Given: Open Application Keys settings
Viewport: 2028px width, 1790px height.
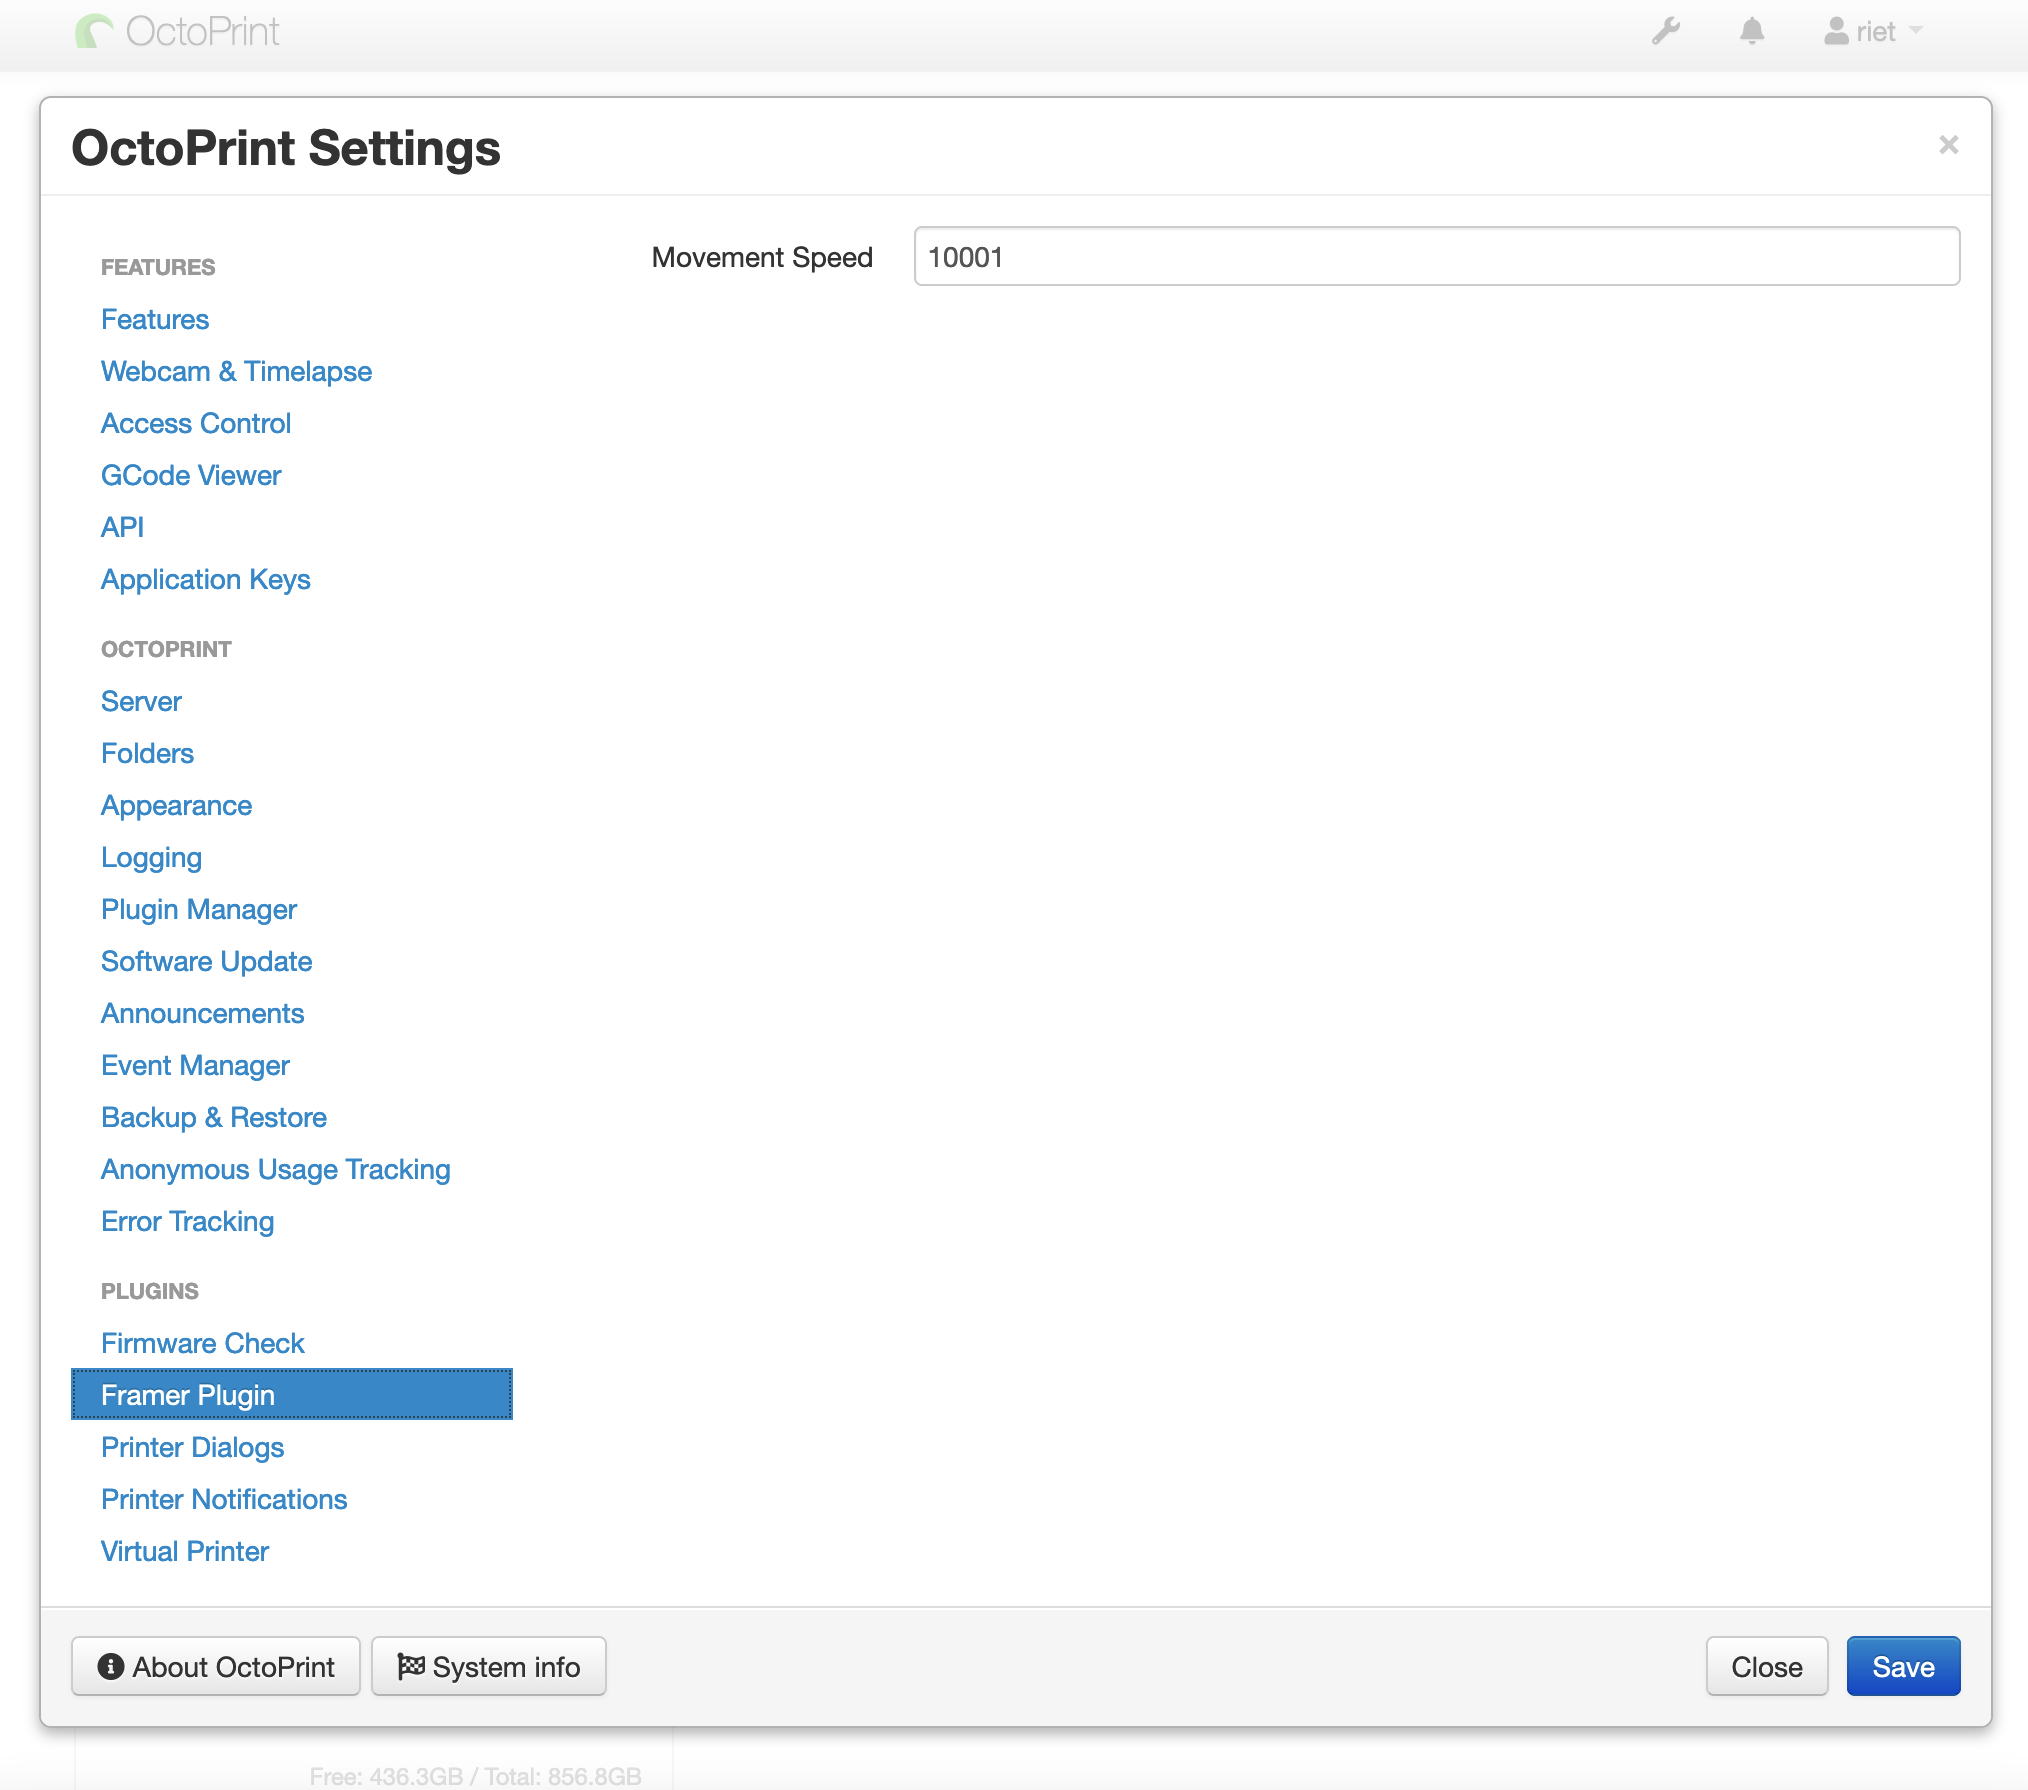Looking at the screenshot, I should (x=206, y=579).
